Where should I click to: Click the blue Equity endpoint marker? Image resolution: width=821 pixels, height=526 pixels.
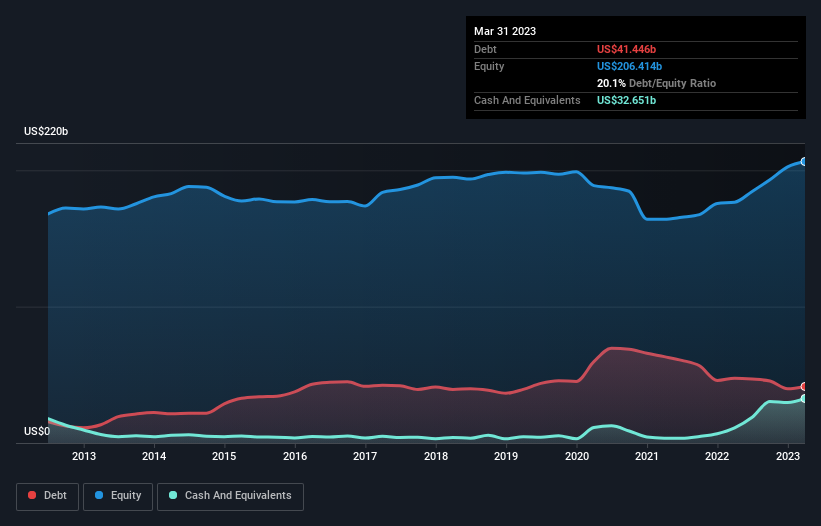click(804, 162)
